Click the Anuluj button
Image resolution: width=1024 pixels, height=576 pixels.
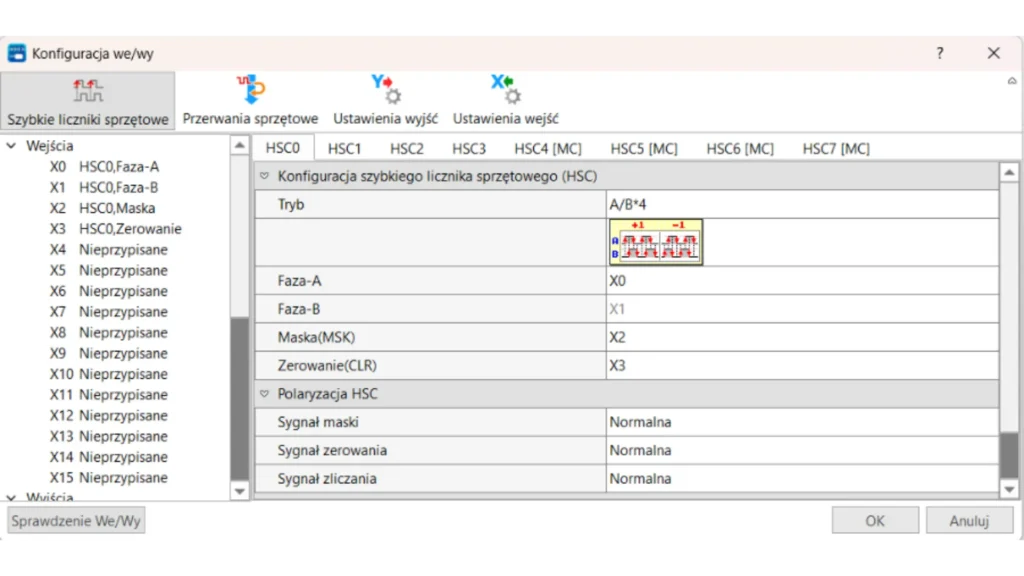point(969,520)
